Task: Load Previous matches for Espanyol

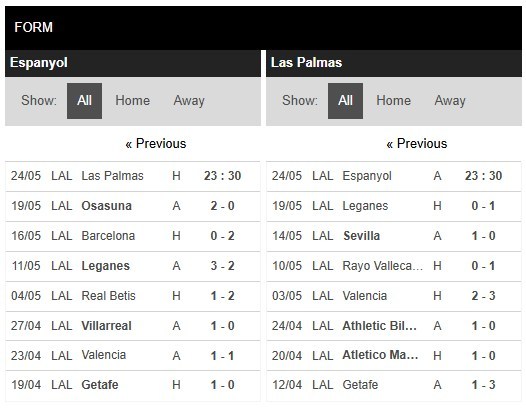Action: (x=156, y=144)
